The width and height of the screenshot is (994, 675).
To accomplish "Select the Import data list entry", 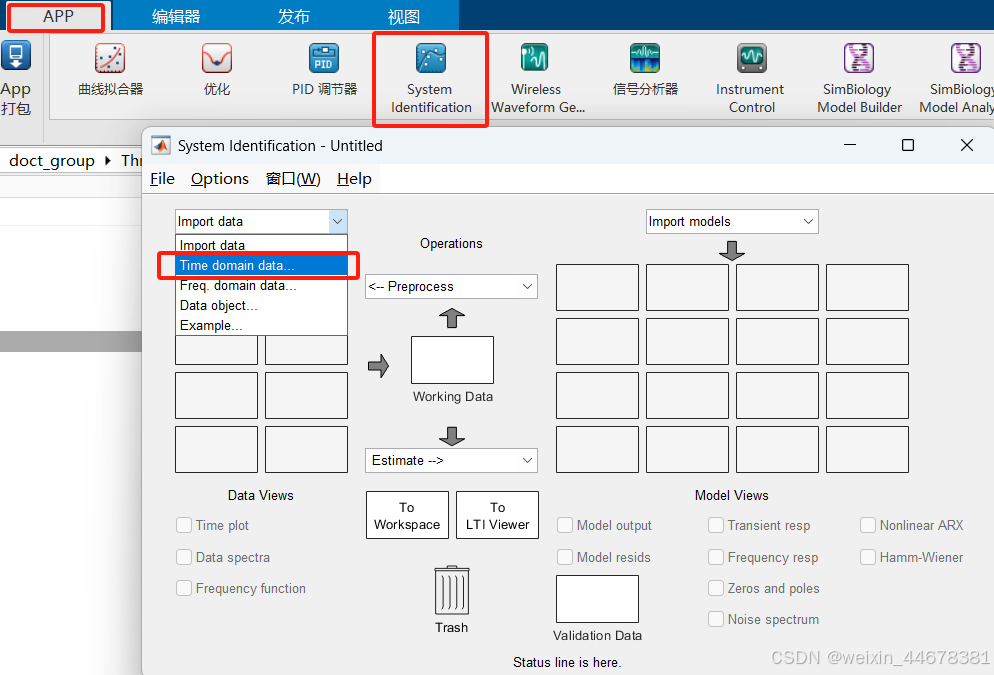I will 262,245.
